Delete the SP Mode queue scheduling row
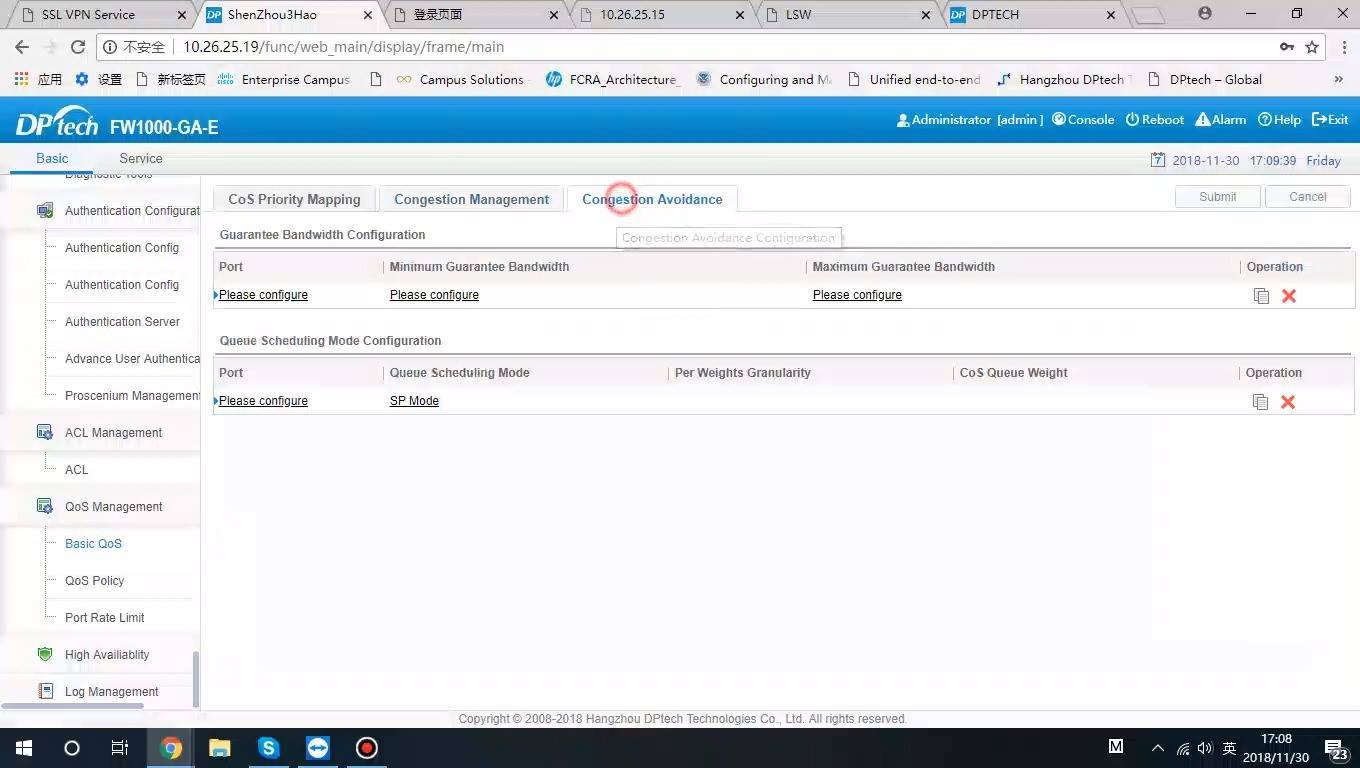This screenshot has height=768, width=1360. click(1288, 402)
